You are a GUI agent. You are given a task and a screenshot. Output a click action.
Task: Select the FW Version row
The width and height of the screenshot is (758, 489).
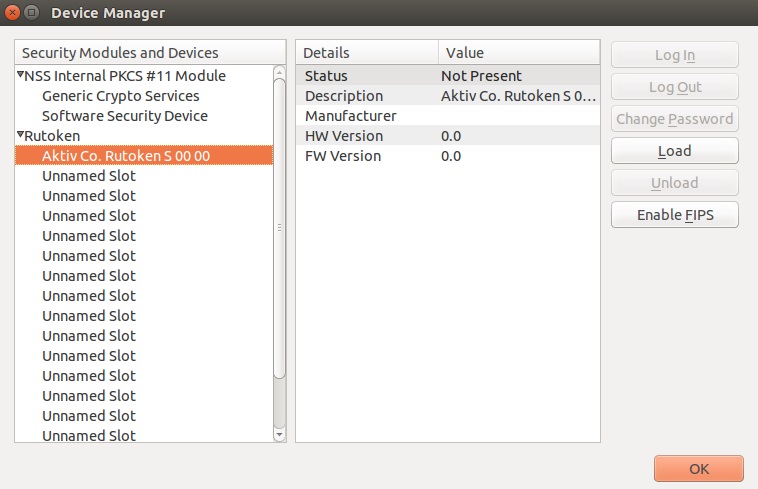click(x=447, y=156)
